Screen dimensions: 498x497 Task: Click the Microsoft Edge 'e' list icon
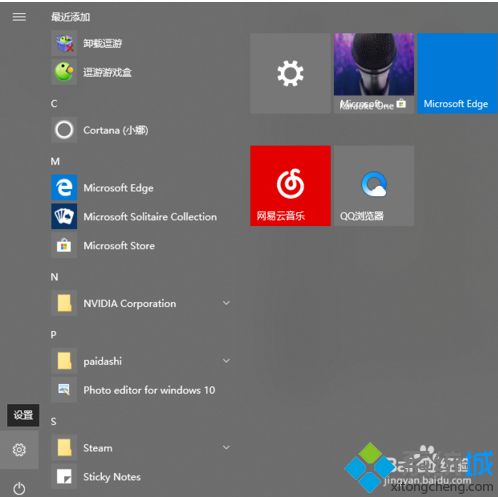[64, 188]
